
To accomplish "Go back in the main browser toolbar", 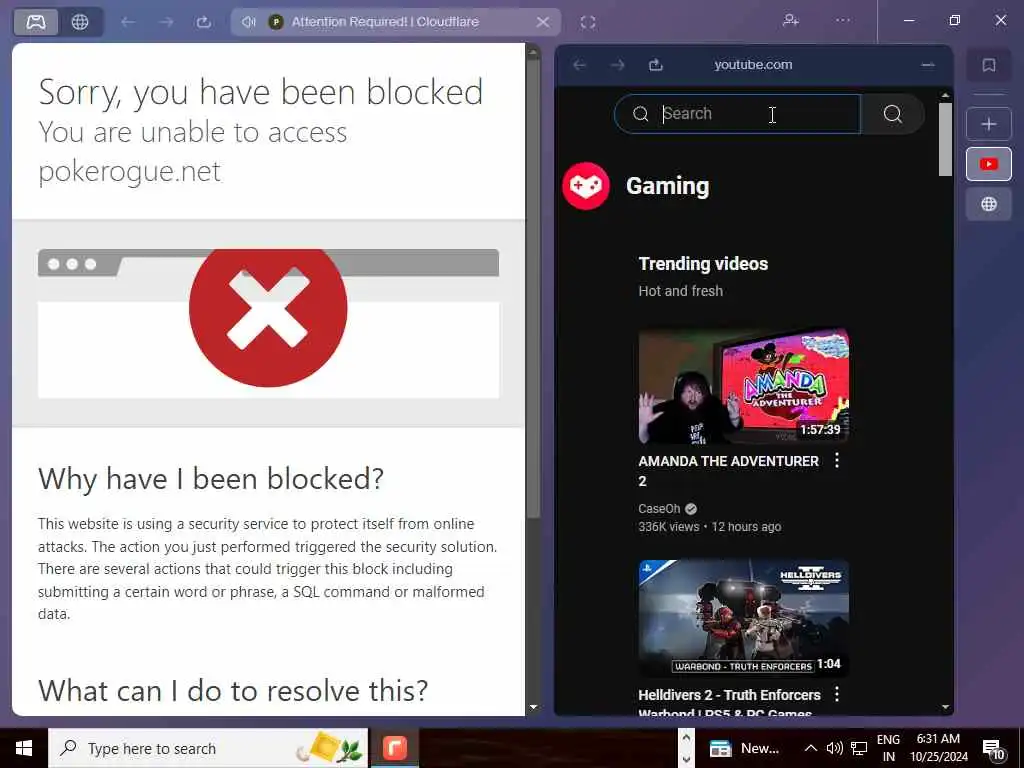I will pos(128,22).
